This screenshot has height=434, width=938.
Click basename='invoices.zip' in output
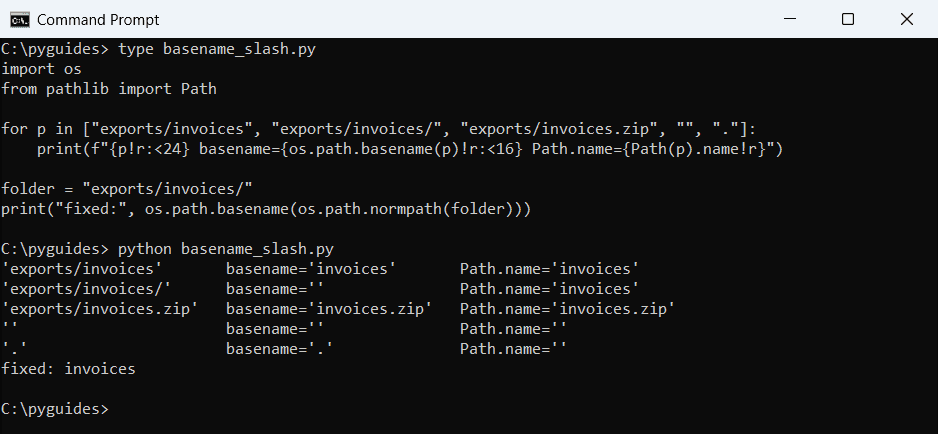329,309
